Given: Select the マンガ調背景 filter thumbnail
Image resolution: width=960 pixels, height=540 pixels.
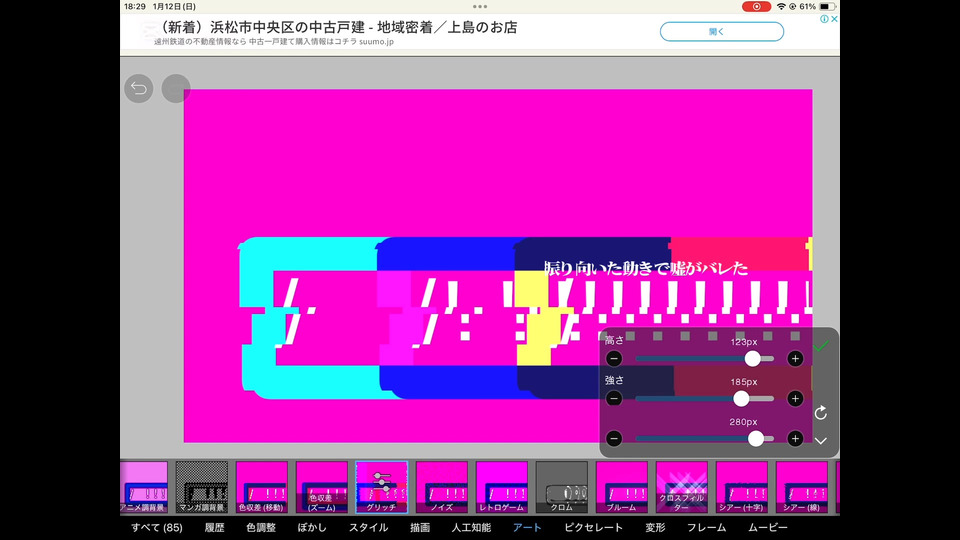Looking at the screenshot, I should [x=202, y=487].
